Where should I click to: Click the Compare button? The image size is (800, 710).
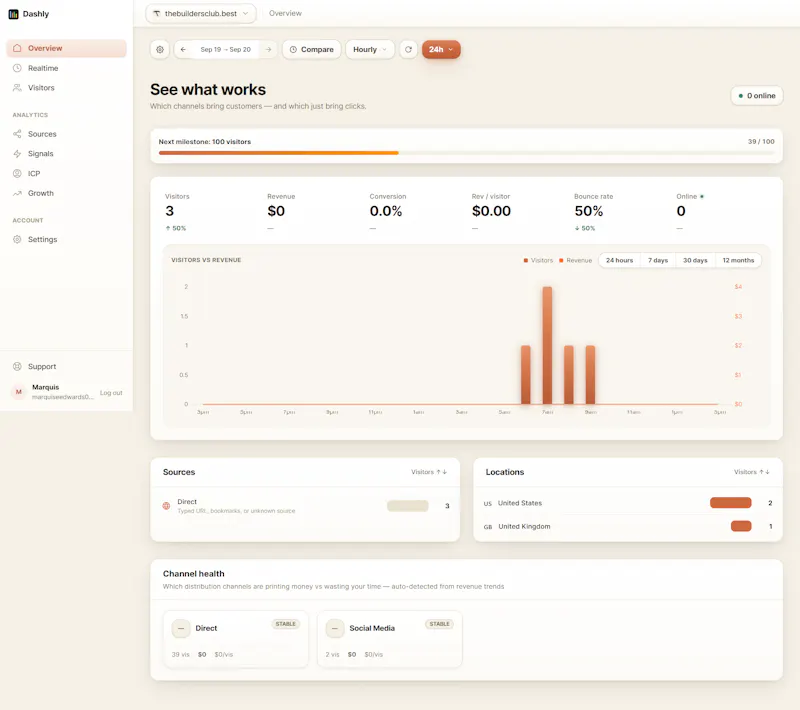312,49
